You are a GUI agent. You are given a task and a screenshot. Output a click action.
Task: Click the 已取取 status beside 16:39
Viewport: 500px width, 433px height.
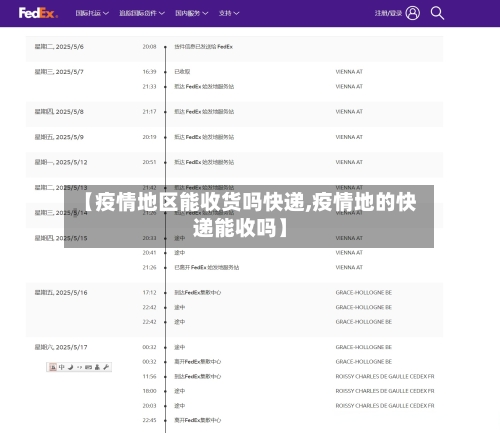(x=182, y=72)
